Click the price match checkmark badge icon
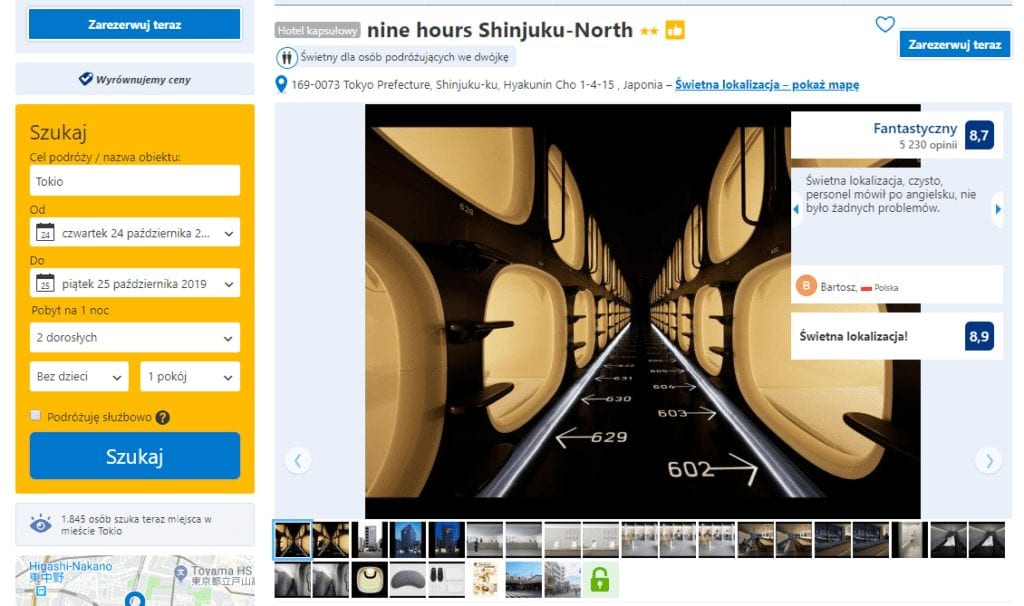This screenshot has height=606, width=1024. tap(86, 79)
